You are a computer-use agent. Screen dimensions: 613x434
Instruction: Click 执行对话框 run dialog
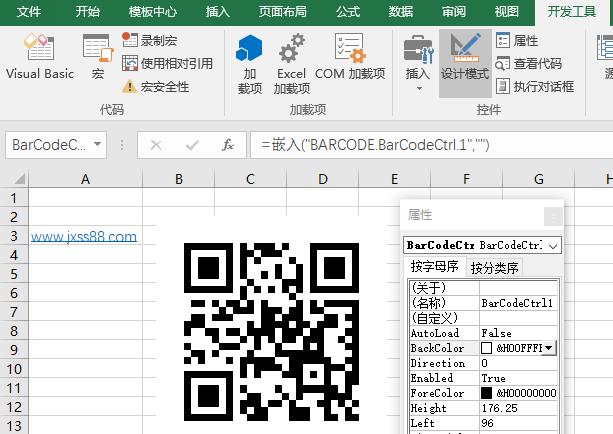click(535, 86)
